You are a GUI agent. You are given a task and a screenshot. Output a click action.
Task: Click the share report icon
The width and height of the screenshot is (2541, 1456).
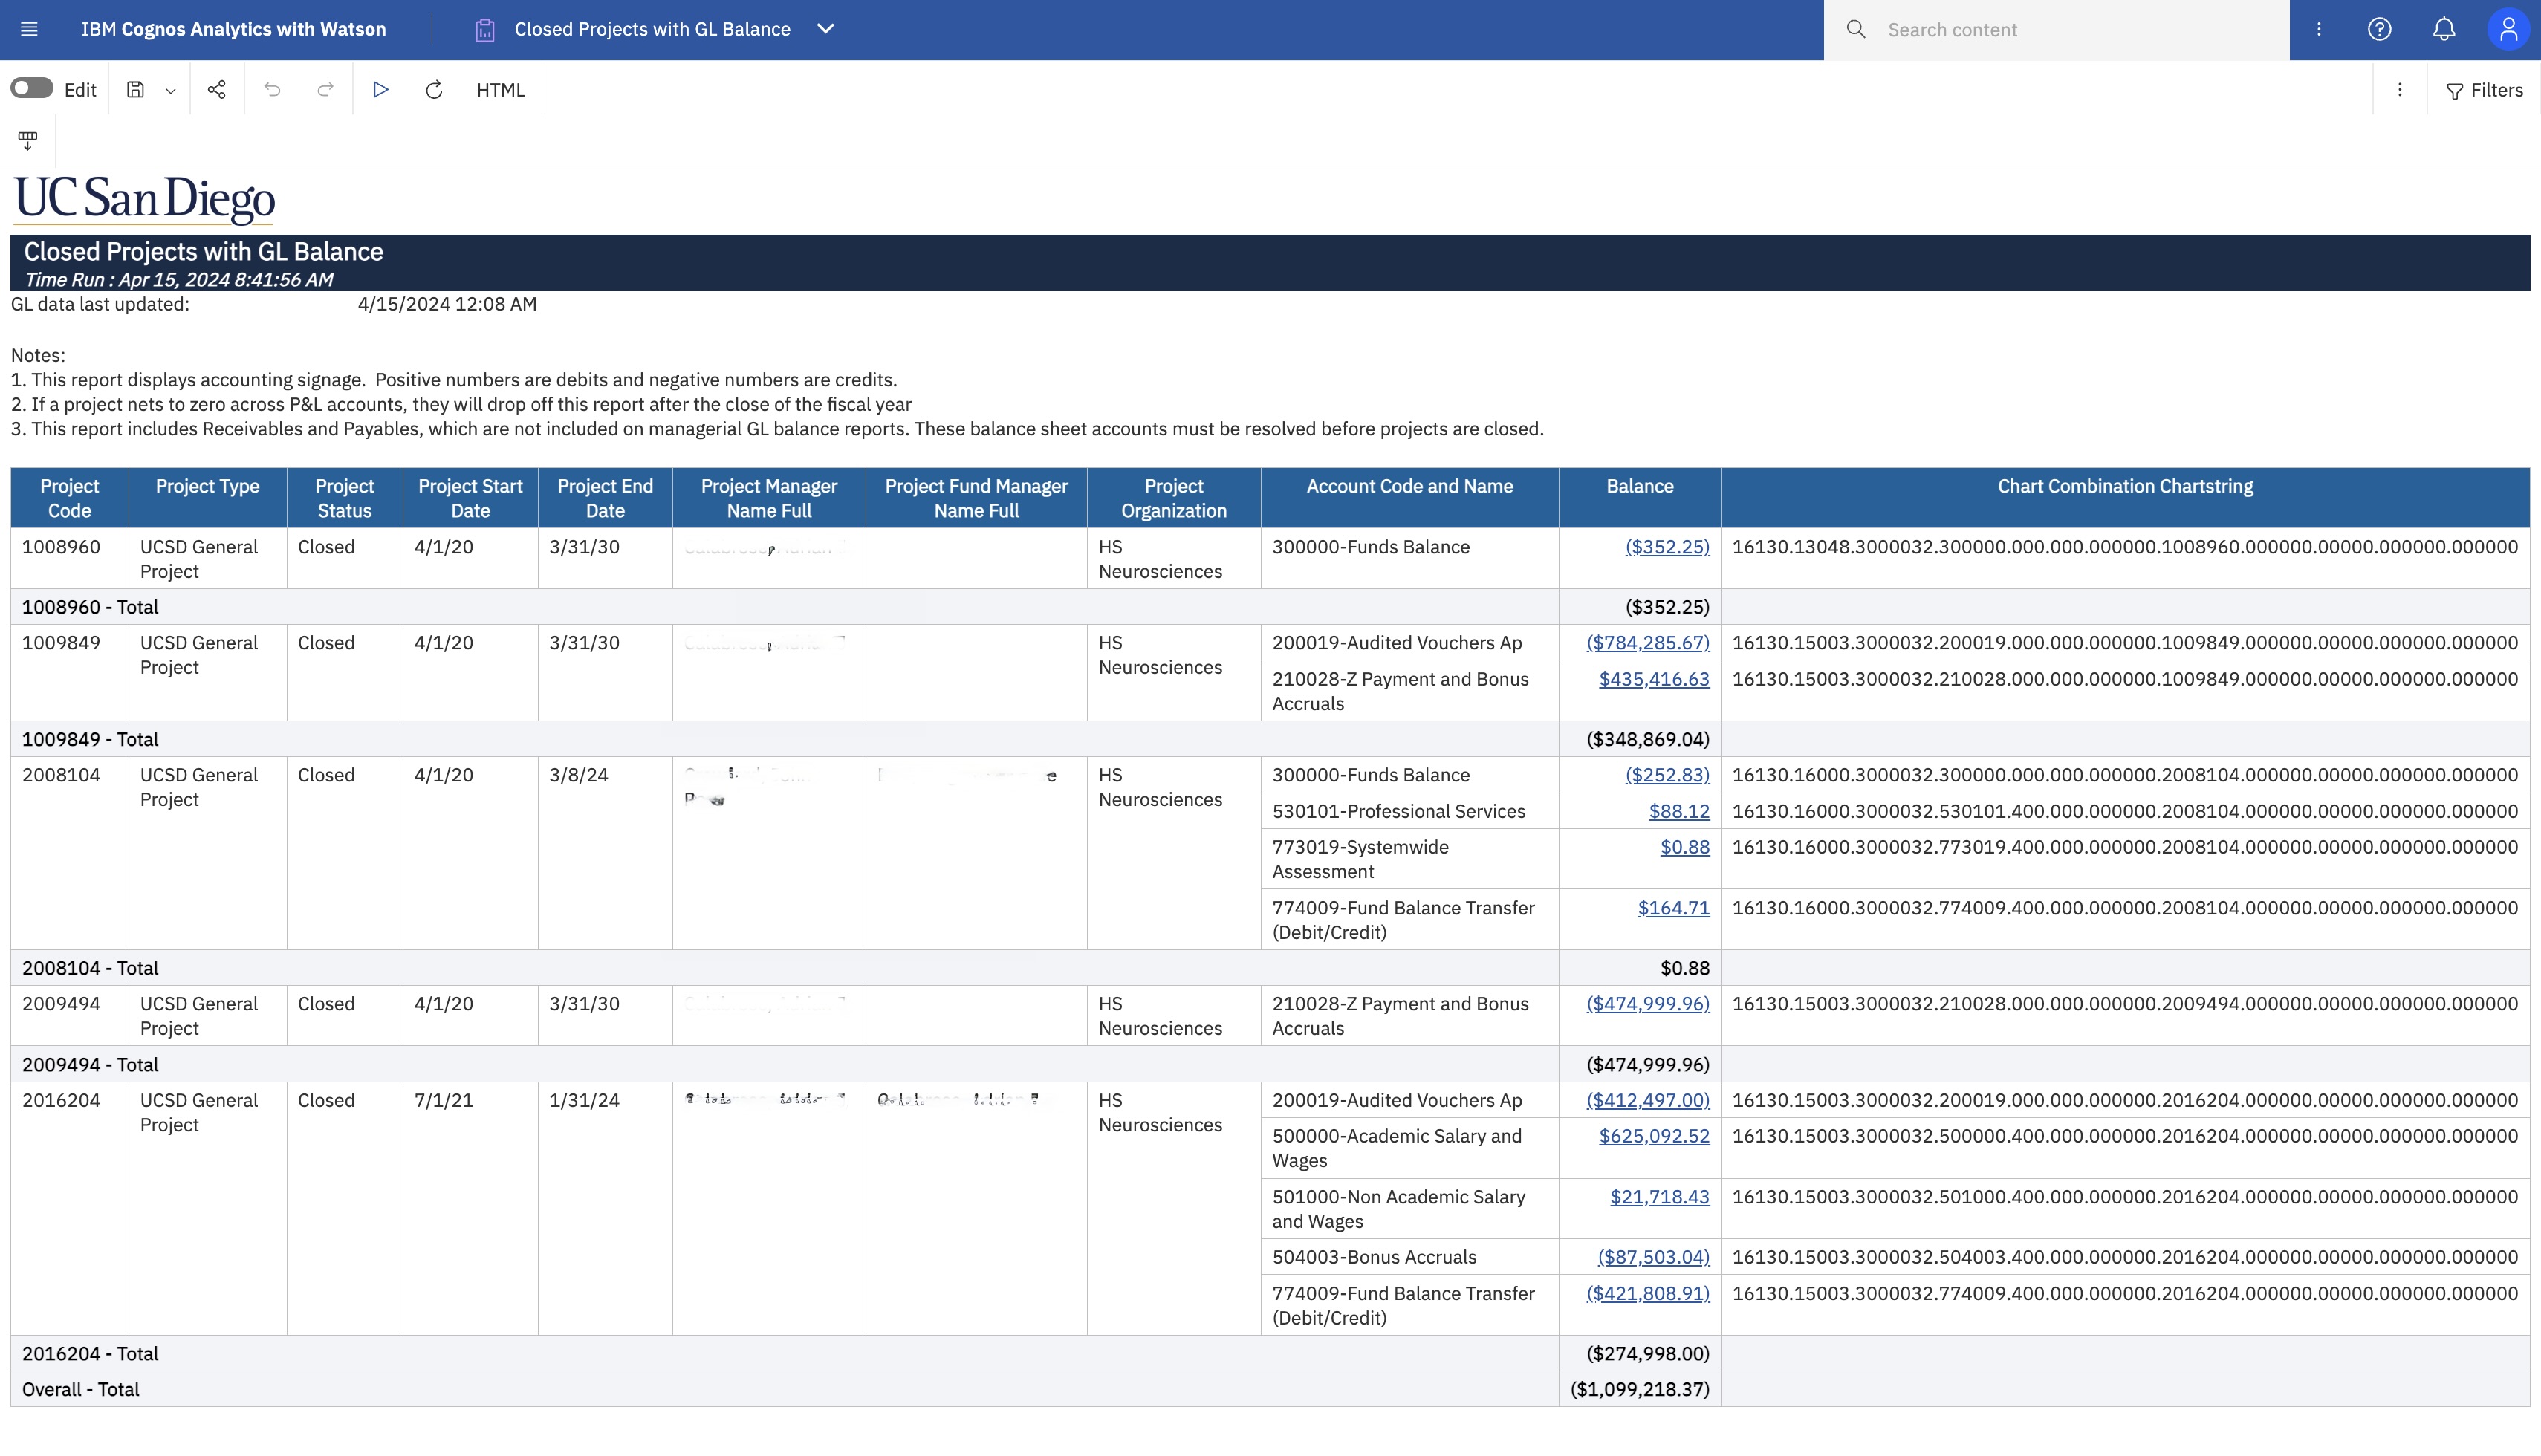(x=217, y=90)
